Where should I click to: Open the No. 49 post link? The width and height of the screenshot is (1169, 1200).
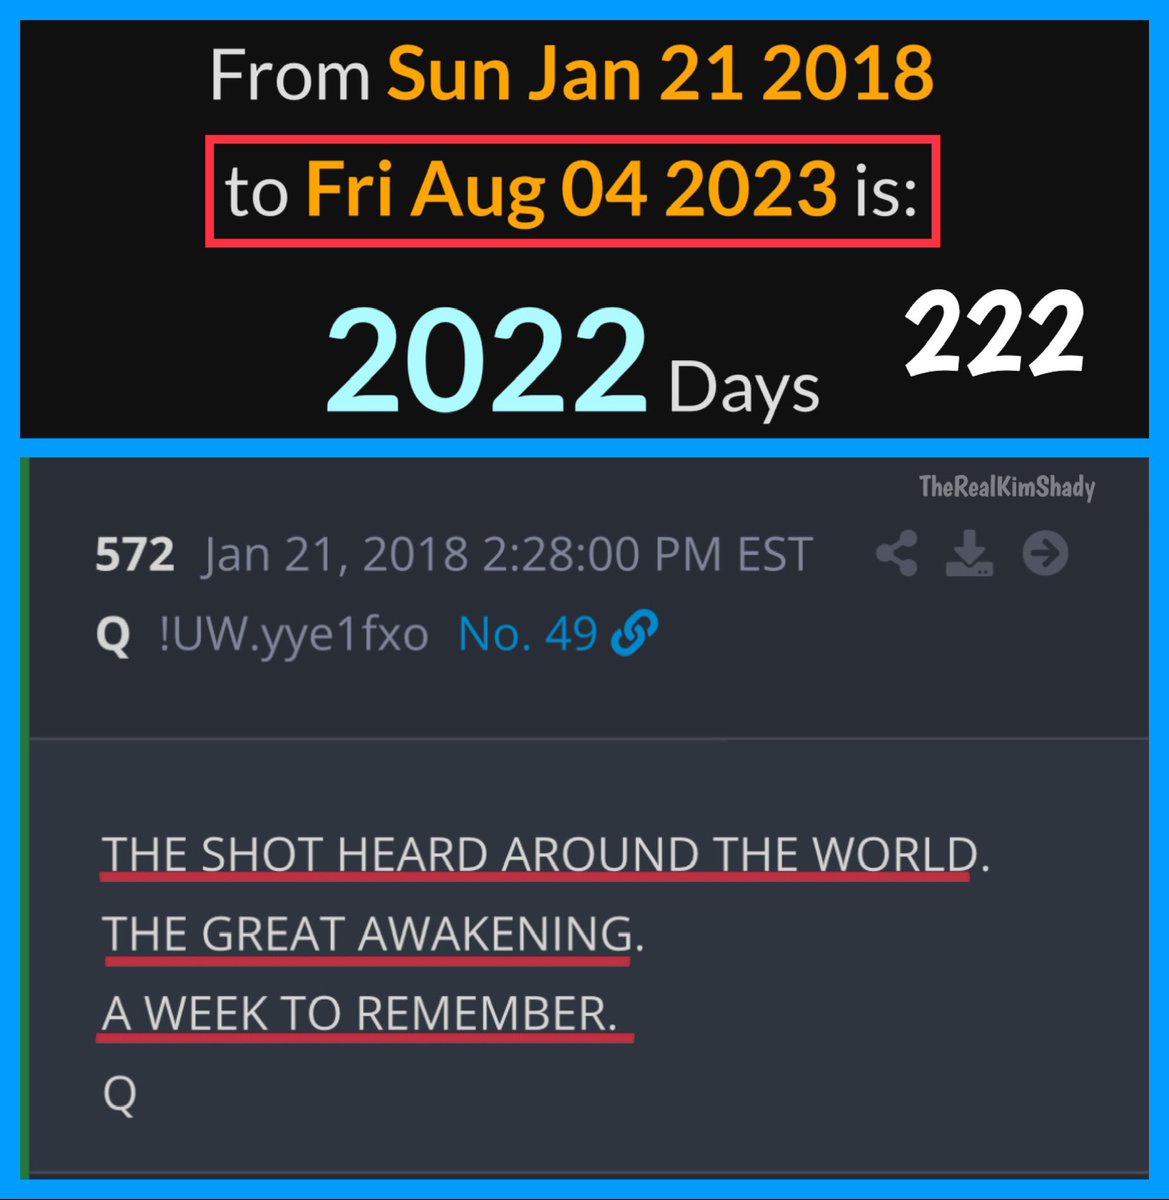(x=528, y=634)
